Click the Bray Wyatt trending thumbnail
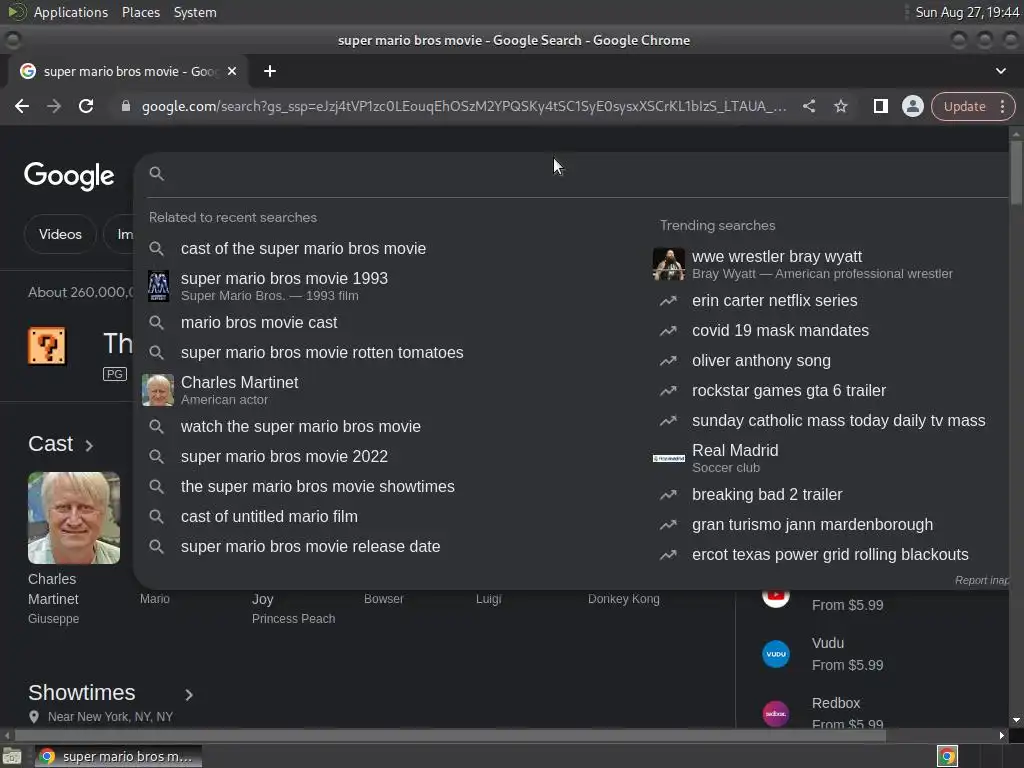The width and height of the screenshot is (1024, 768). (669, 264)
